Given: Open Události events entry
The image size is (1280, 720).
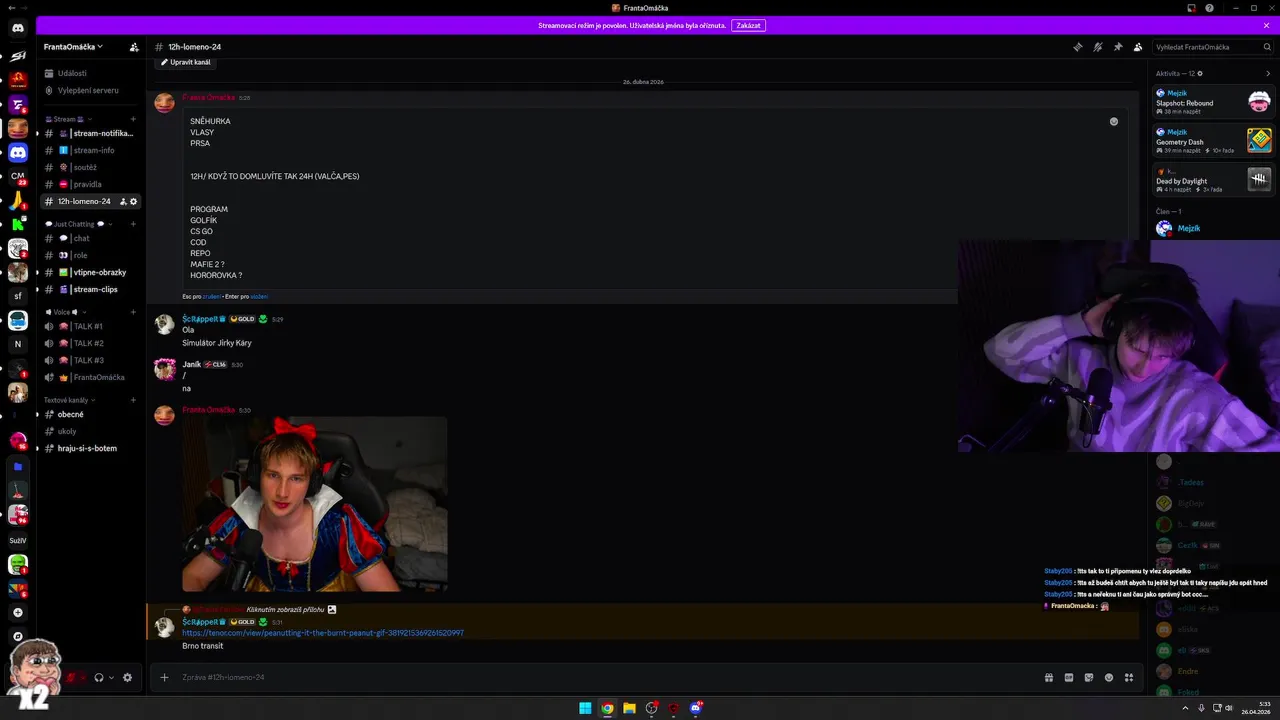Looking at the screenshot, I should click(x=92, y=73).
